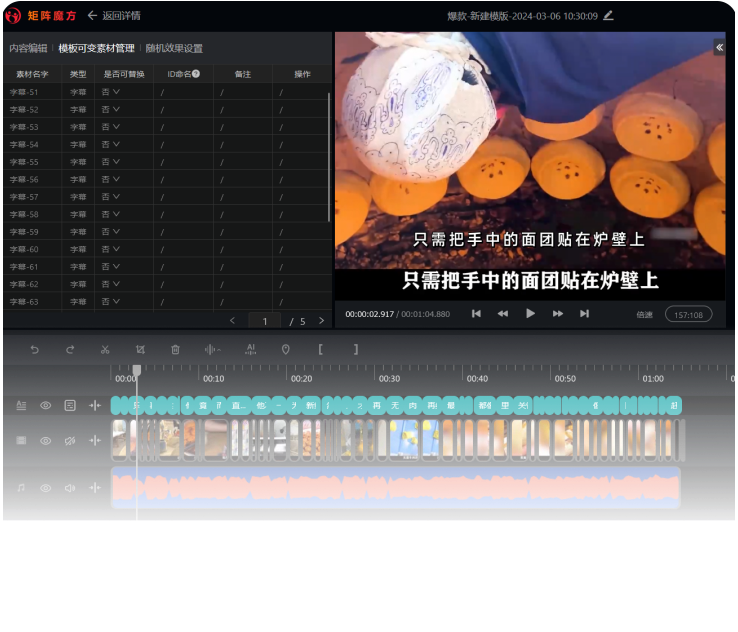Toggle video track visibility eye
The image size is (738, 632).
46,440
